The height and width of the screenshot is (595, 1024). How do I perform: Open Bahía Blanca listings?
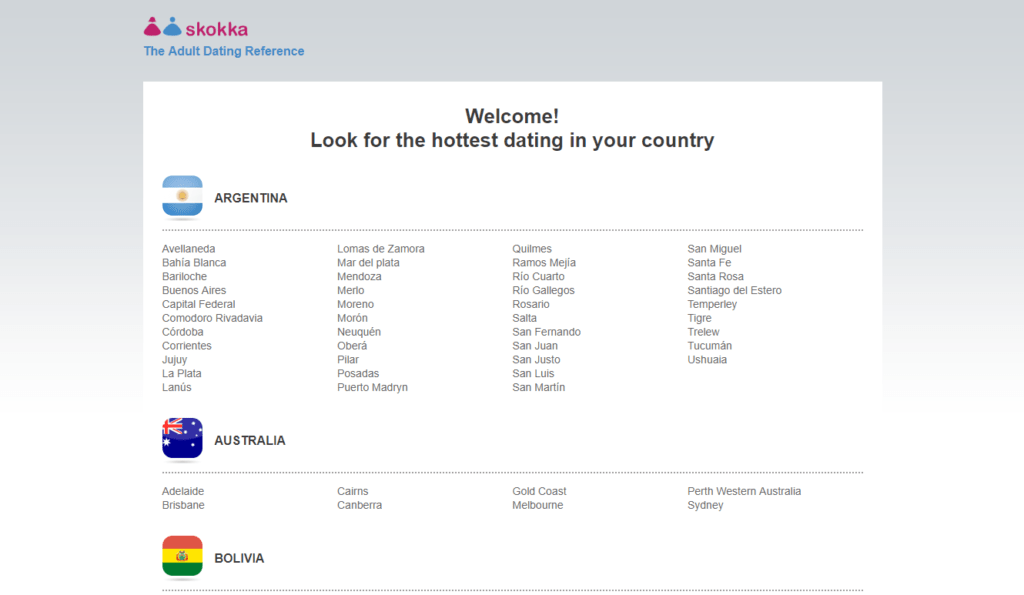pyautogui.click(x=194, y=263)
